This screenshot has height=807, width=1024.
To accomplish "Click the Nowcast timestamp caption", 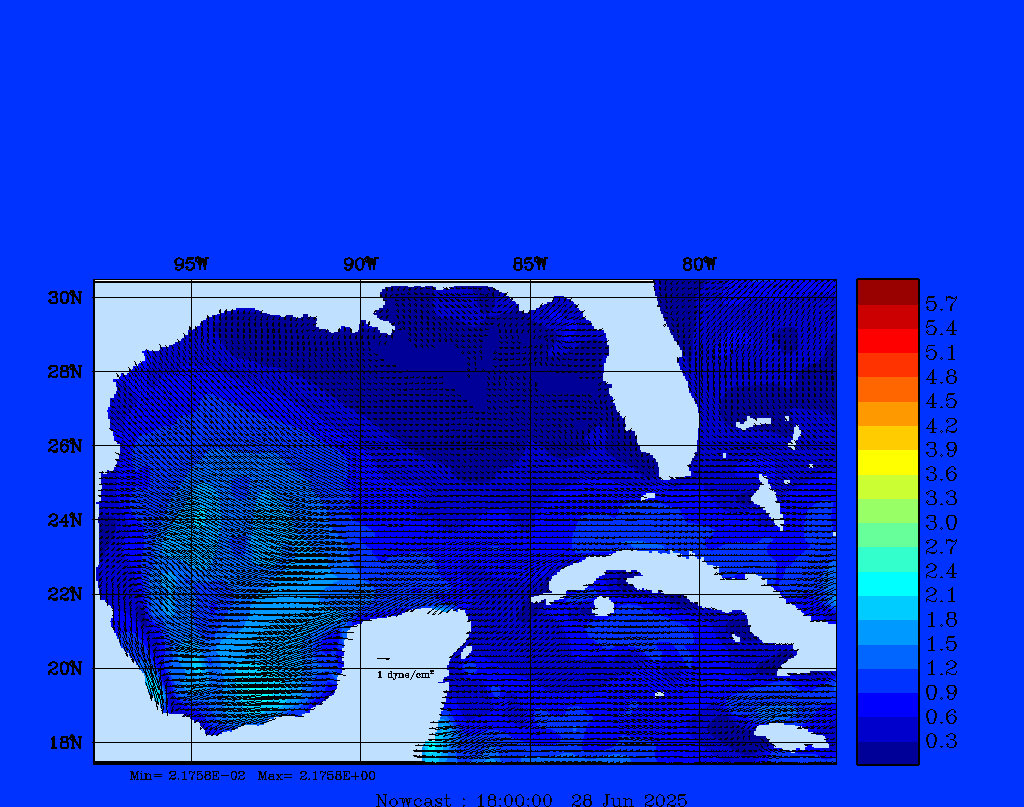I will (x=531, y=799).
